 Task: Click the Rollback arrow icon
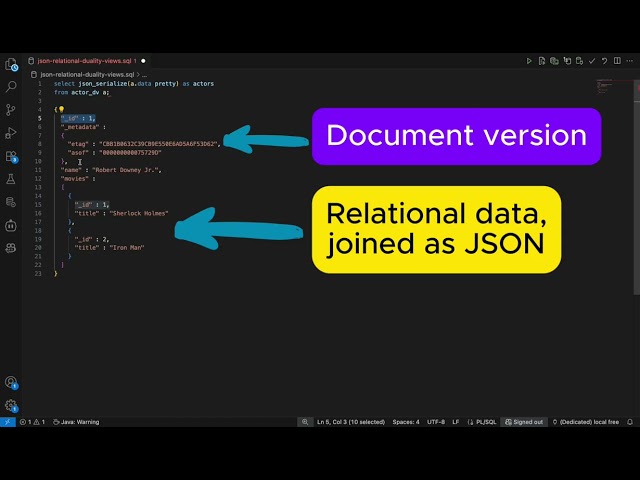coord(604,61)
